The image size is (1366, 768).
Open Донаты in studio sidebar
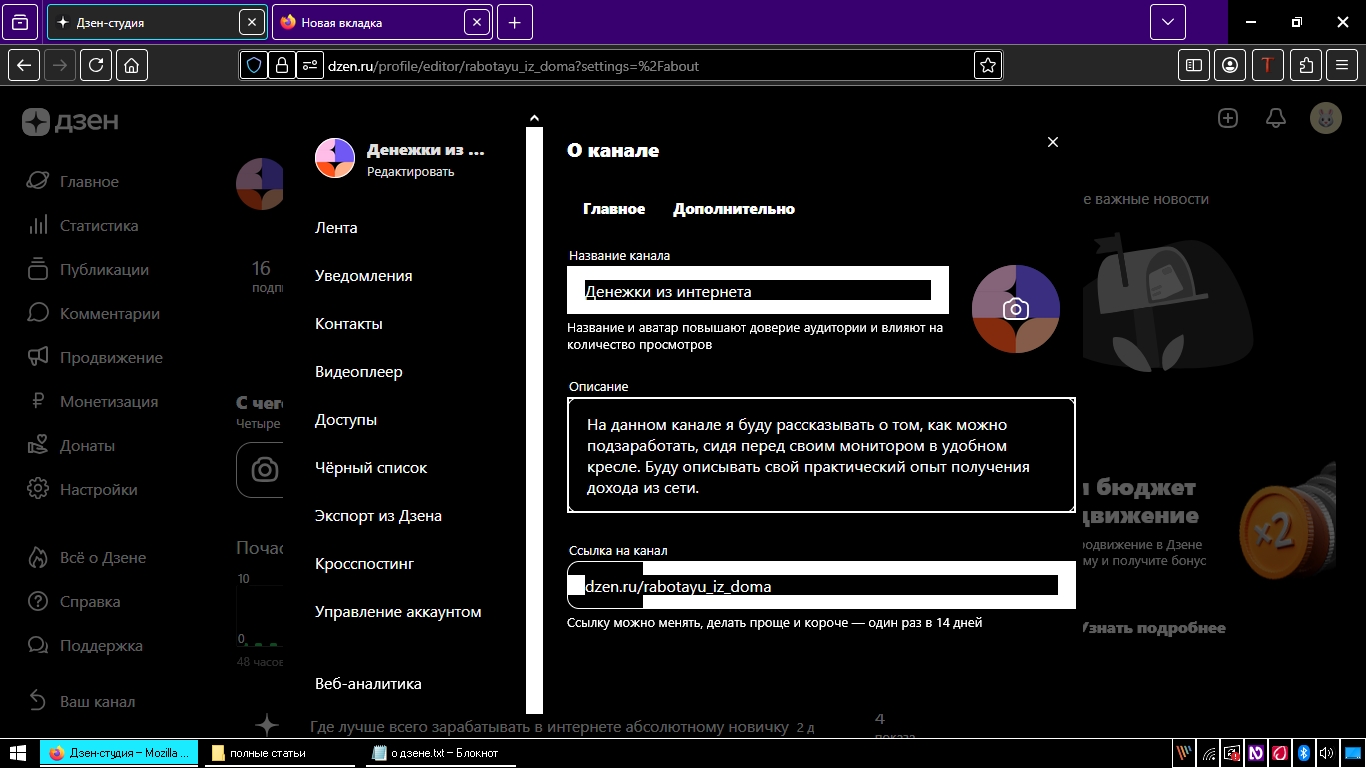[x=71, y=446]
